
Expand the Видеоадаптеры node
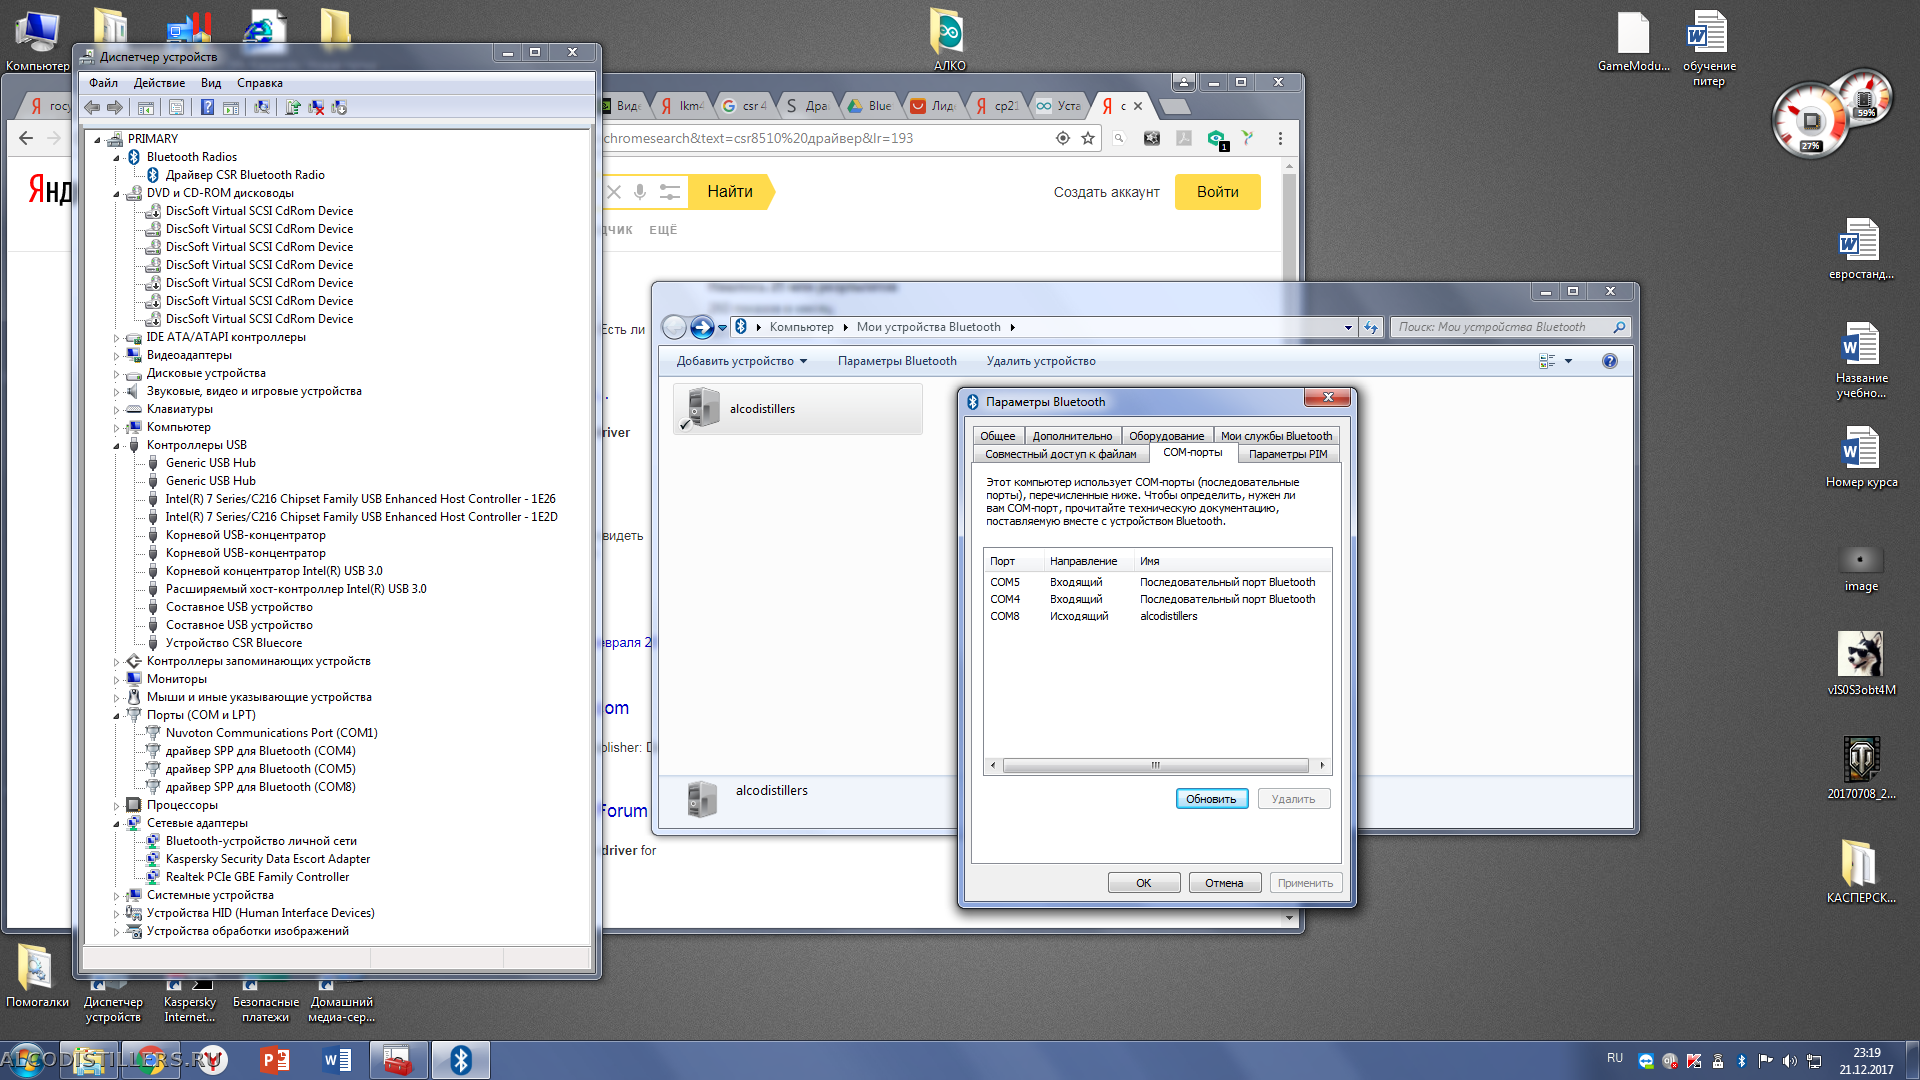coord(116,355)
